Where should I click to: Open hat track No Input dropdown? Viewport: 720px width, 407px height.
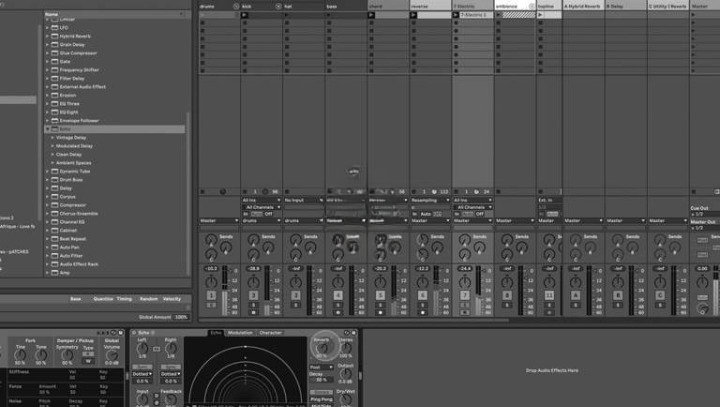304,200
